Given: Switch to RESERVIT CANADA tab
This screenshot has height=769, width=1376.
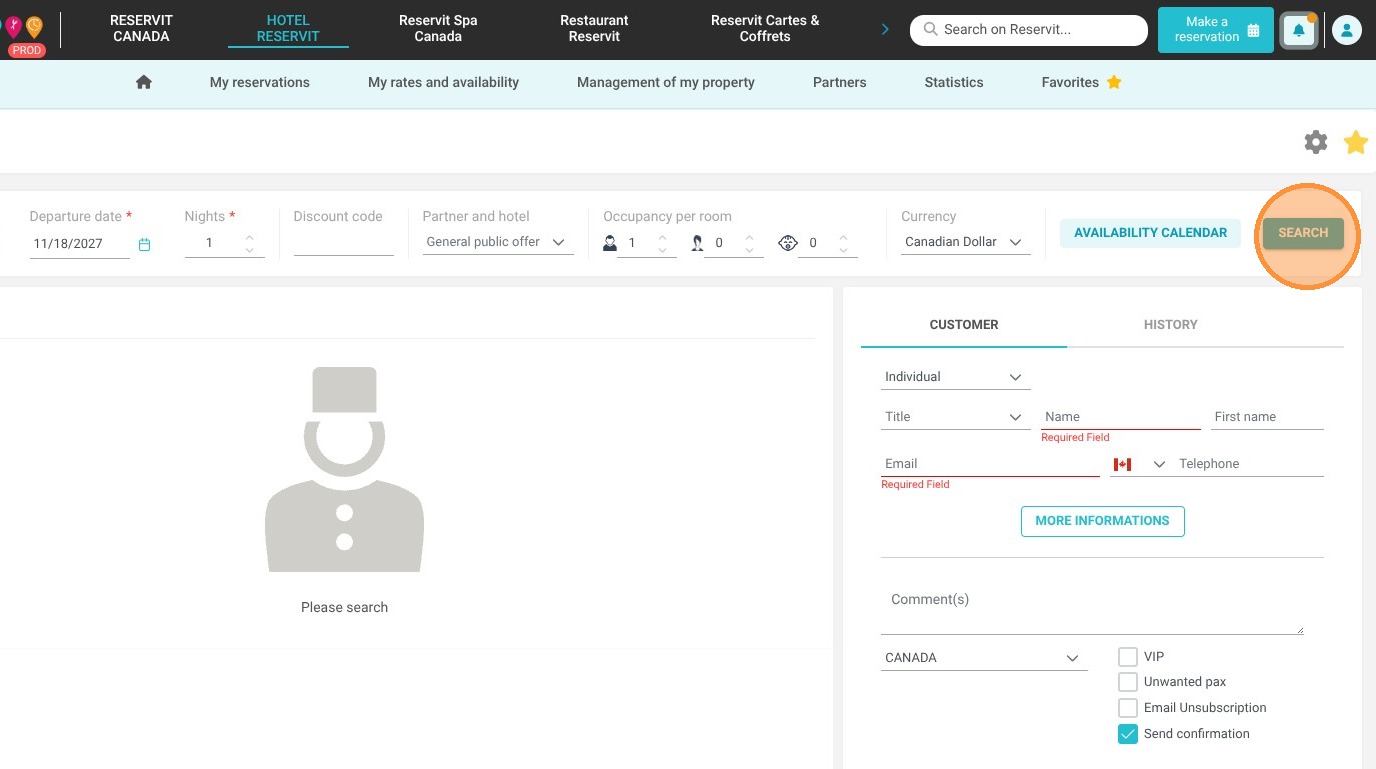Looking at the screenshot, I should click(141, 28).
